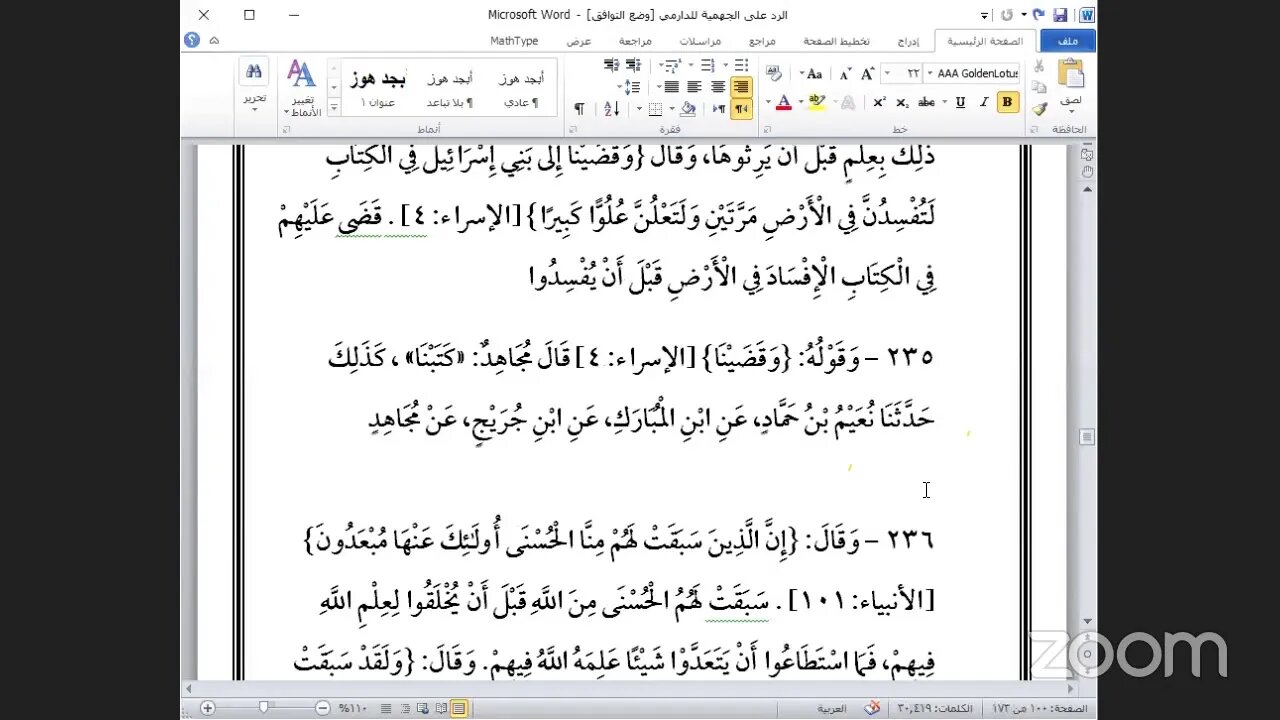Click the Bullets list icon
The height and width of the screenshot is (720, 1280).
(x=741, y=65)
